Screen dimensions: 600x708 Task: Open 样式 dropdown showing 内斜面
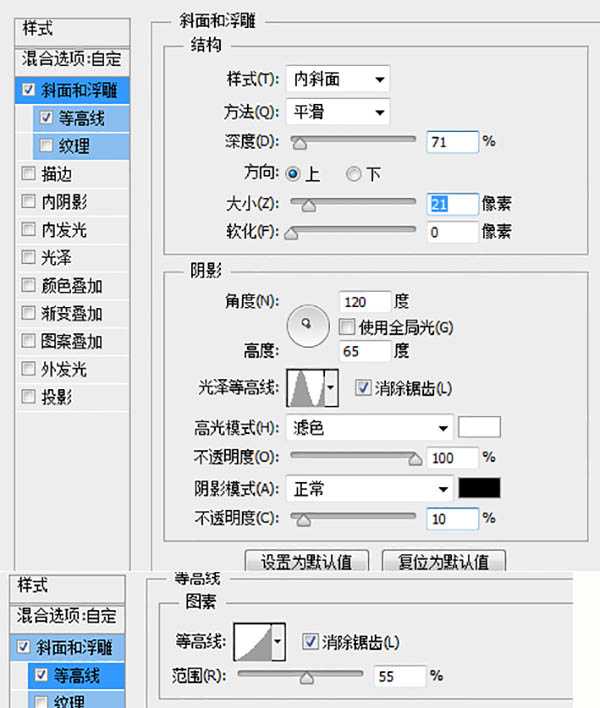coord(338,79)
